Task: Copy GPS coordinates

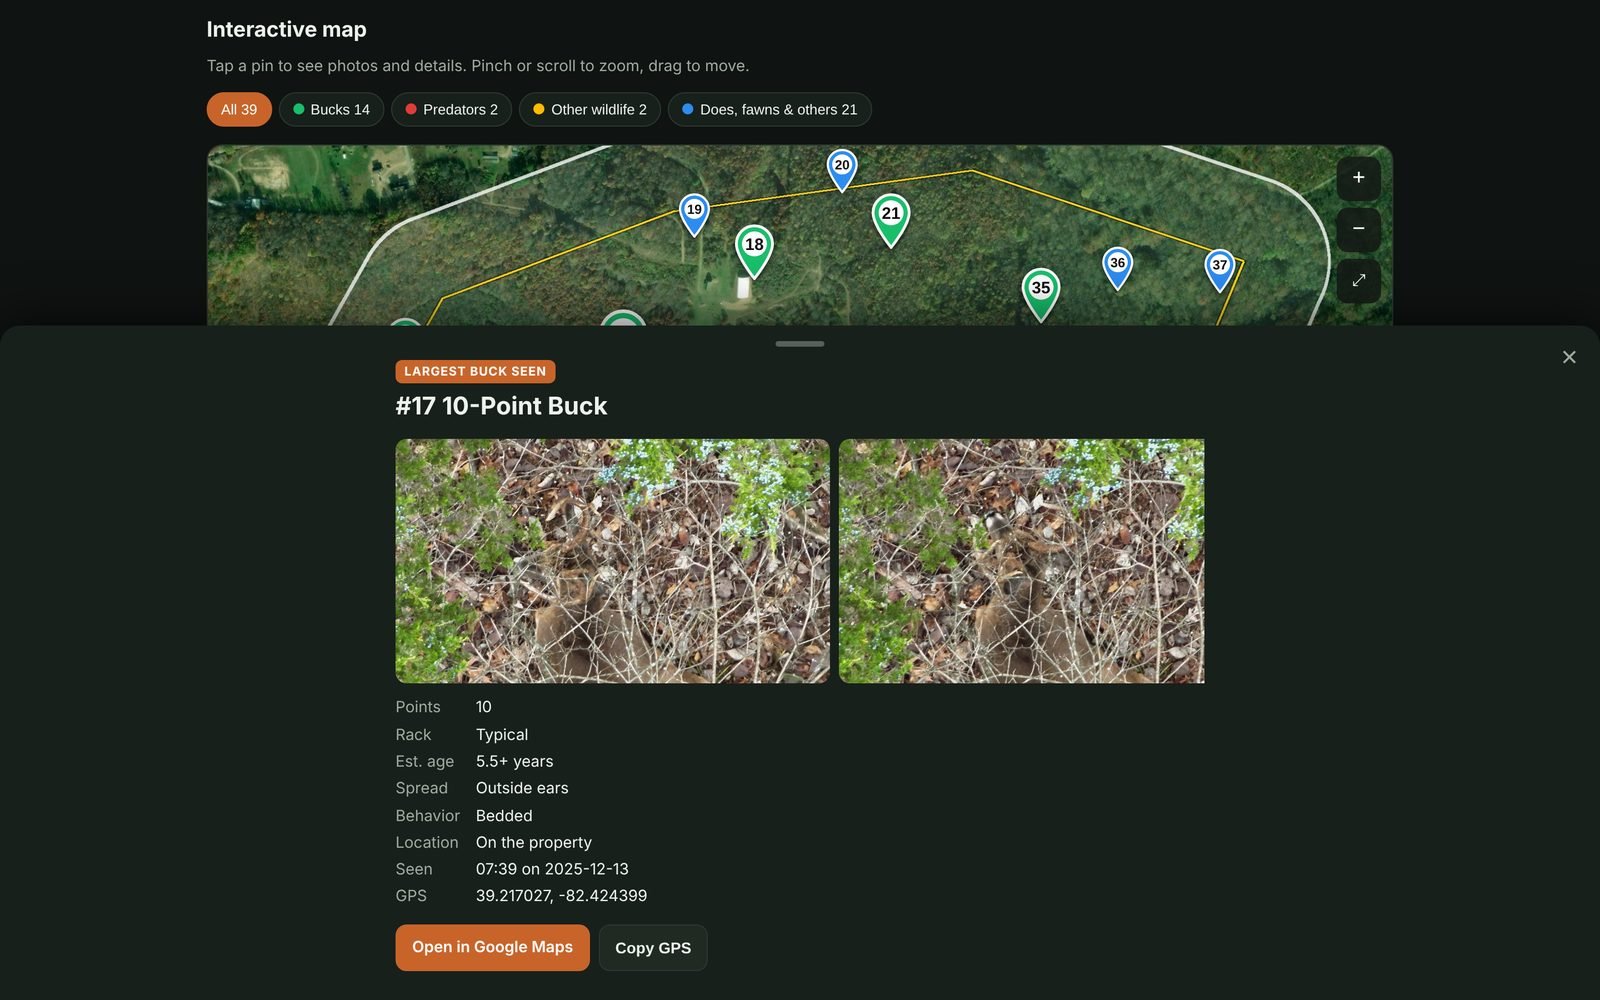Action: tap(653, 948)
